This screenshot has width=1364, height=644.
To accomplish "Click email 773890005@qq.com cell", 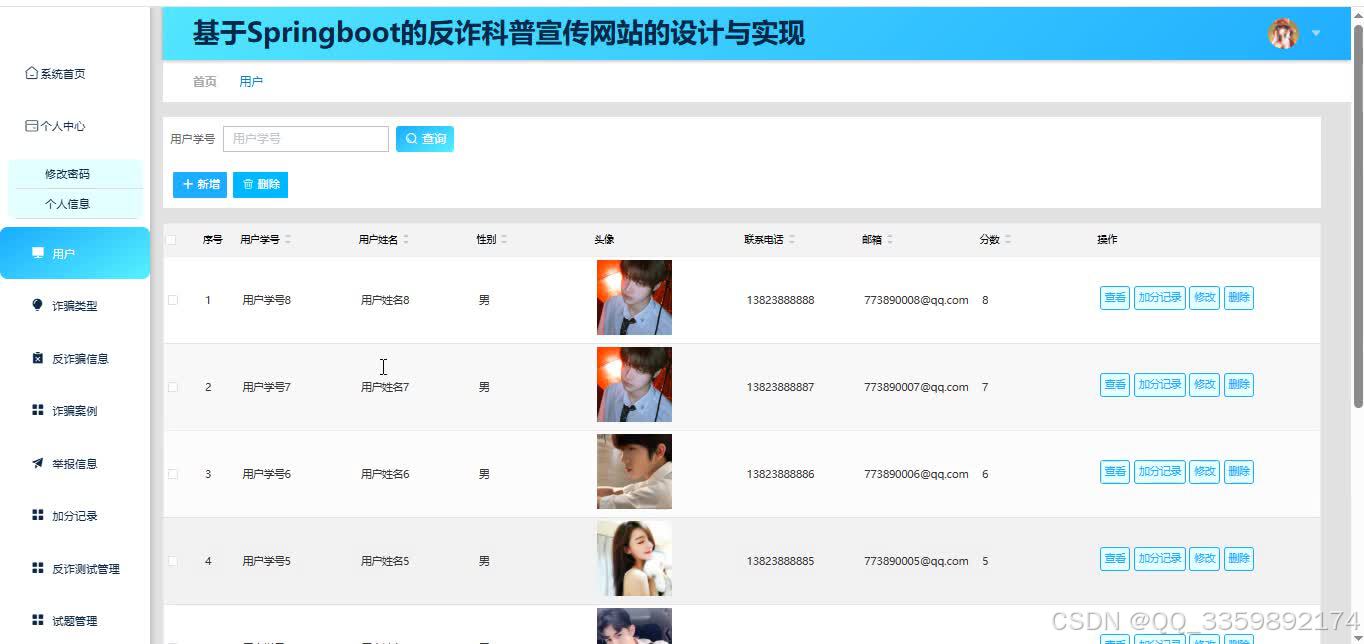I will point(916,561).
